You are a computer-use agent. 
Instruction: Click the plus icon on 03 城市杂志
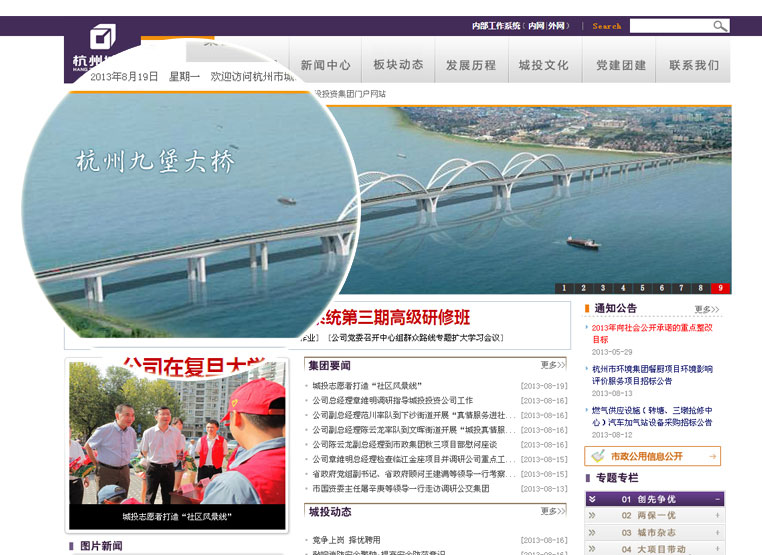pyautogui.click(x=716, y=533)
